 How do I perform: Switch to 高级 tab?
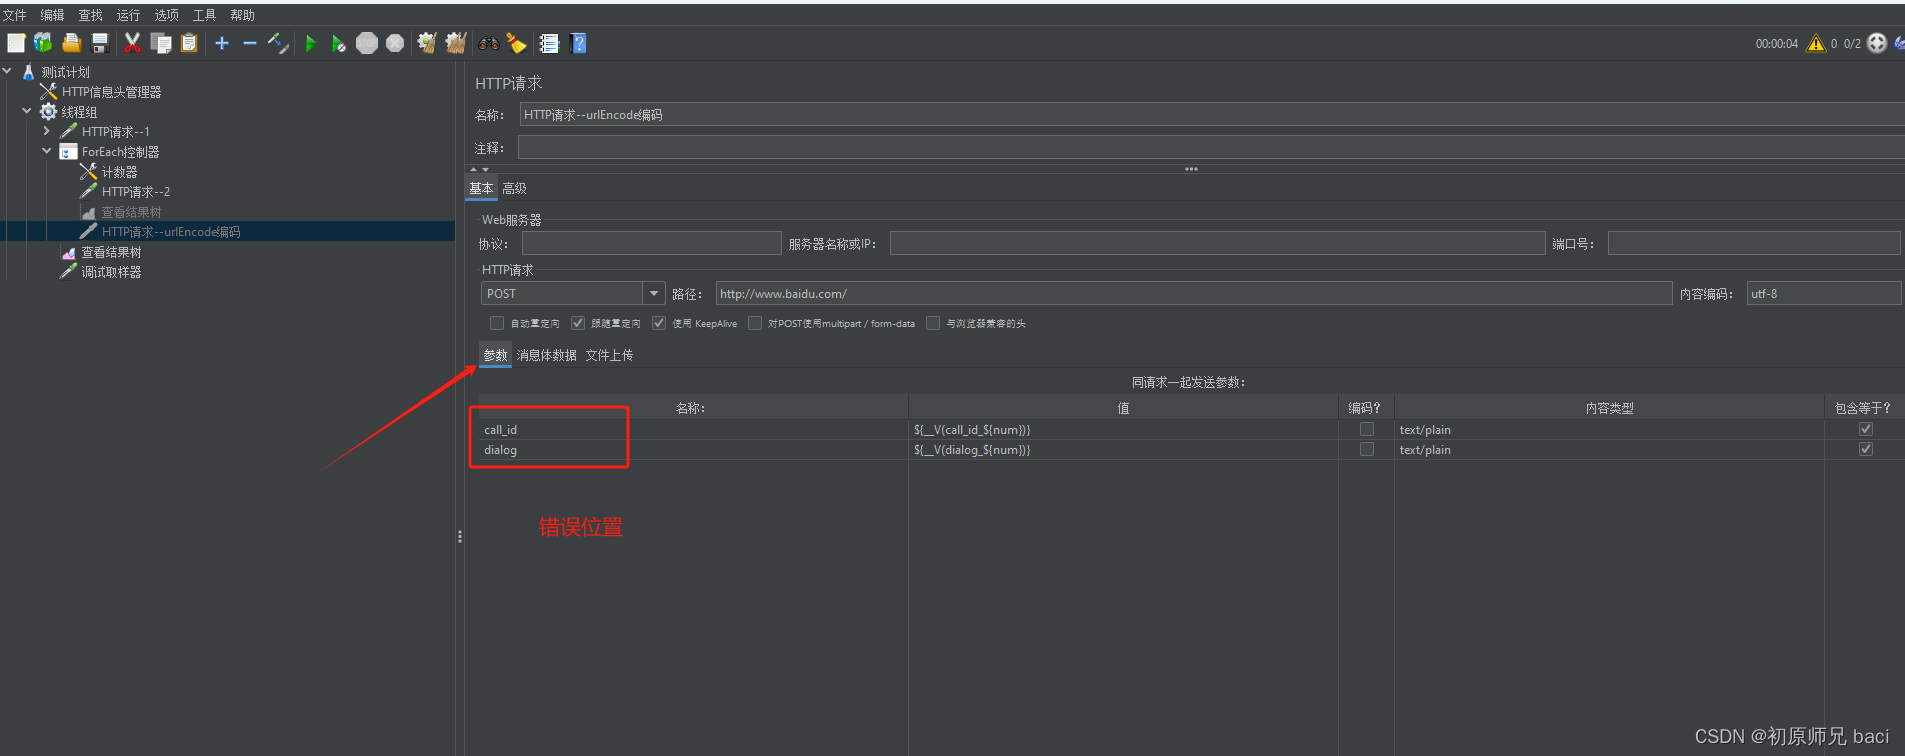514,188
